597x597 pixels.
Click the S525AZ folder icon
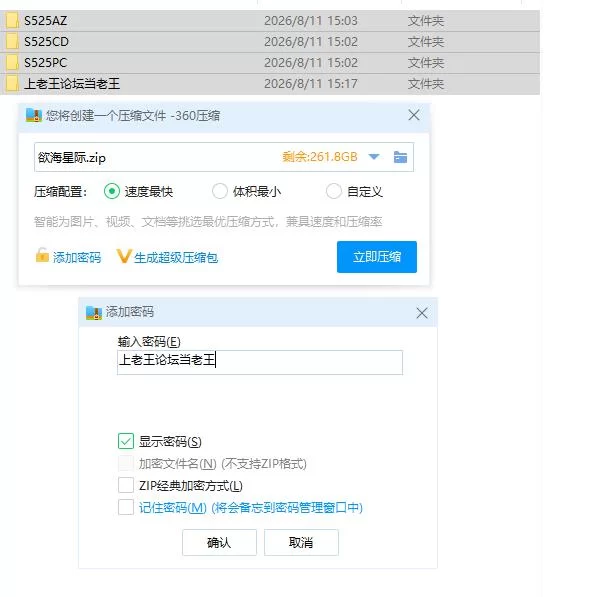coord(12,21)
